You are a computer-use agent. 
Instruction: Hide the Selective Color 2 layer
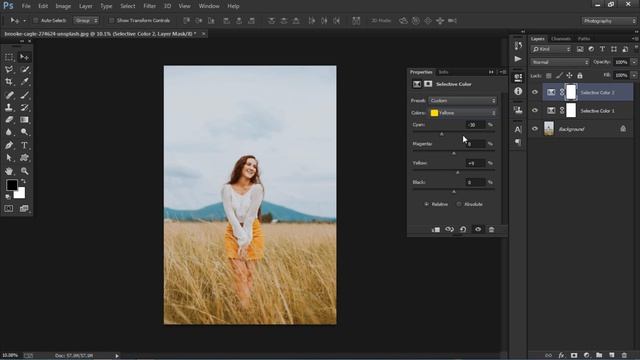(x=535, y=92)
